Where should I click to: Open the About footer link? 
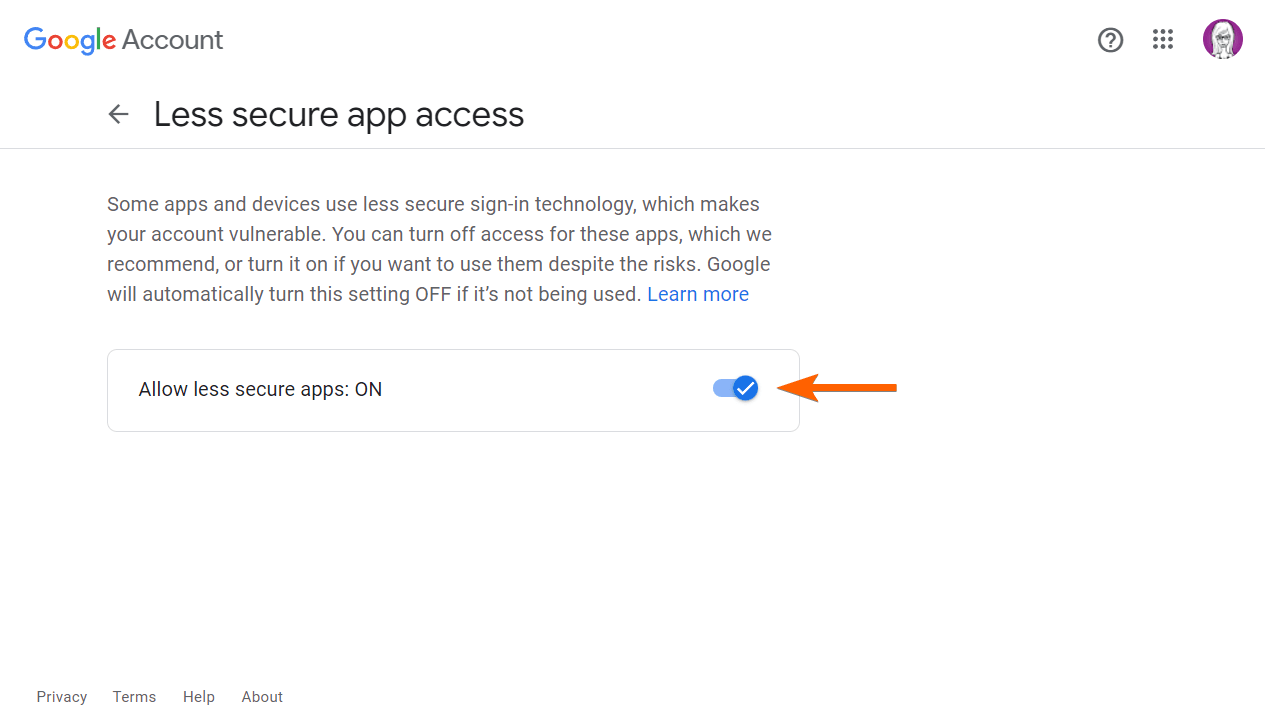[x=262, y=697]
